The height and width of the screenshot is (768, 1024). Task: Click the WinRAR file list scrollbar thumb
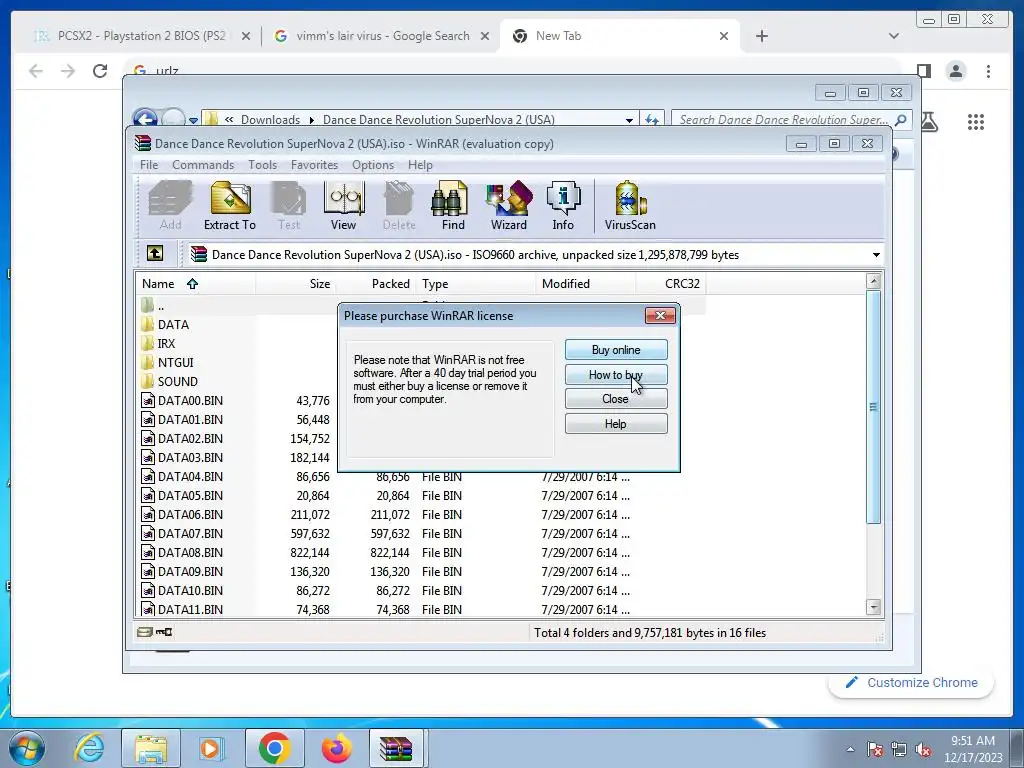point(873,406)
